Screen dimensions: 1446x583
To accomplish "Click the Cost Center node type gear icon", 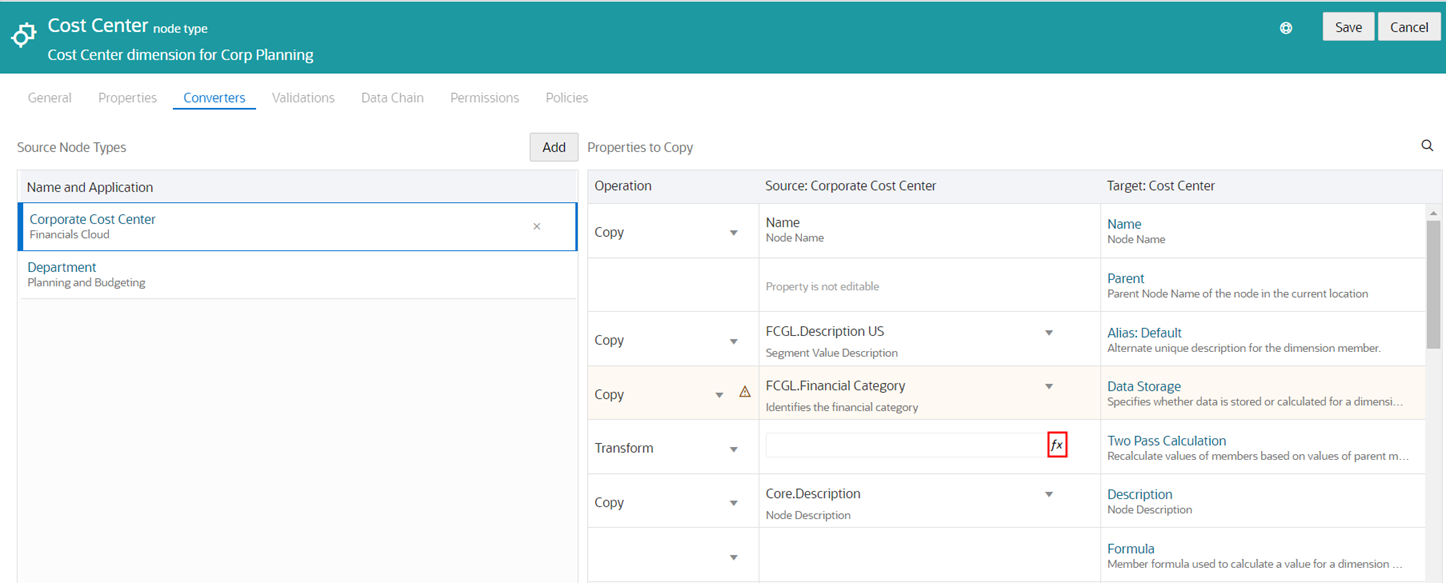I will [x=24, y=35].
